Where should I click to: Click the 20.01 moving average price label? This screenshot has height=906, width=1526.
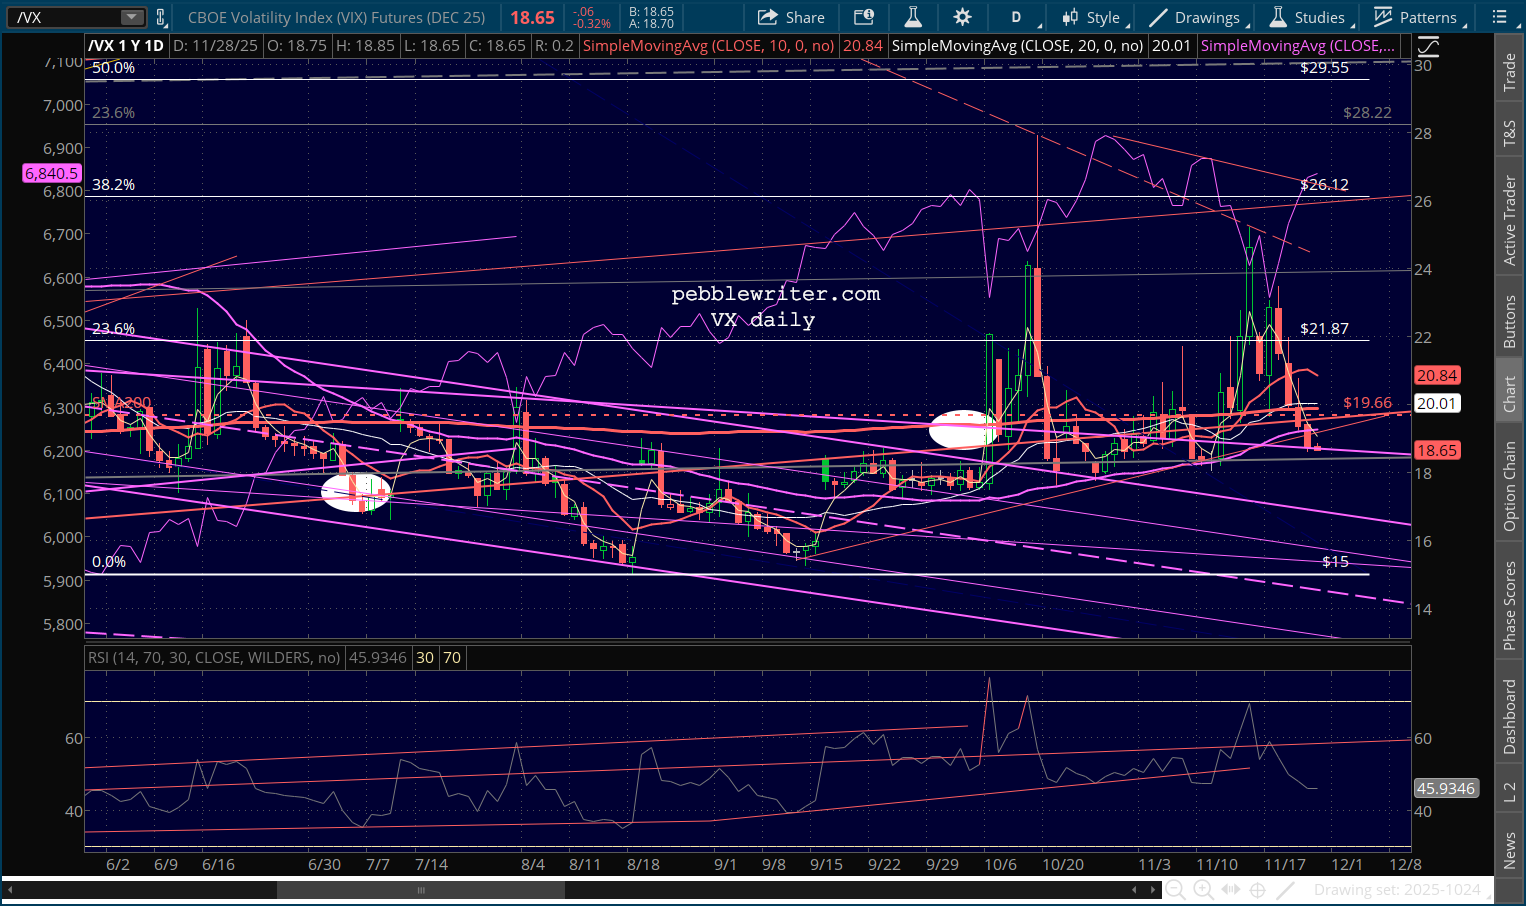point(1437,403)
